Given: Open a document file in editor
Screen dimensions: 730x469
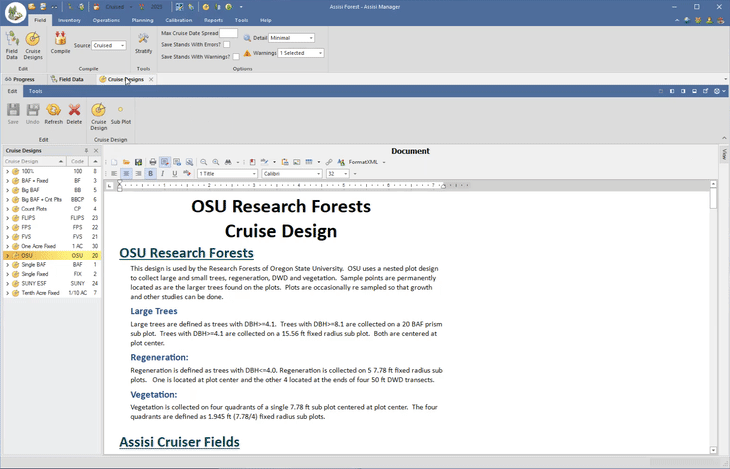Looking at the screenshot, I should point(126,162).
